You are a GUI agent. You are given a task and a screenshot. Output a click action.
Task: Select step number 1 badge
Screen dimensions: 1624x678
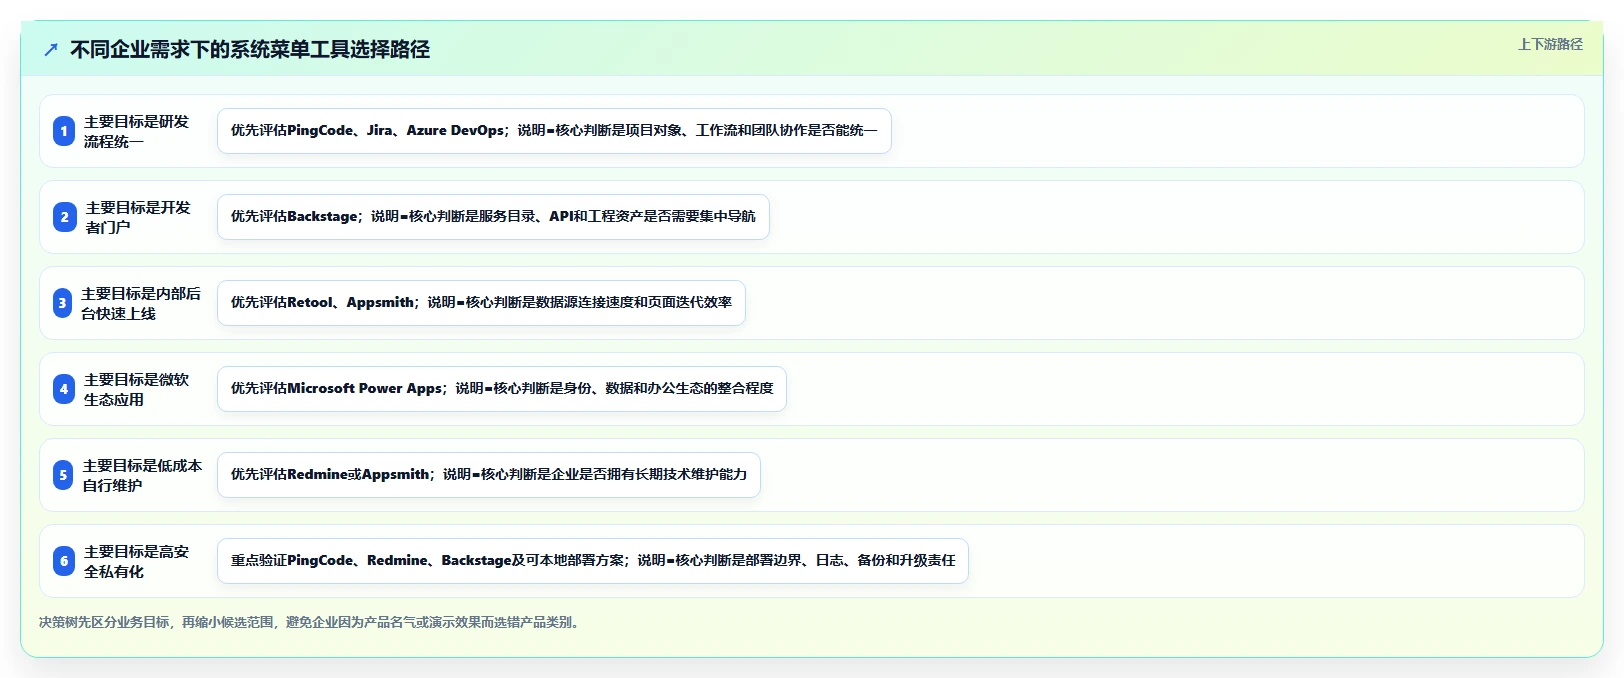coord(64,131)
